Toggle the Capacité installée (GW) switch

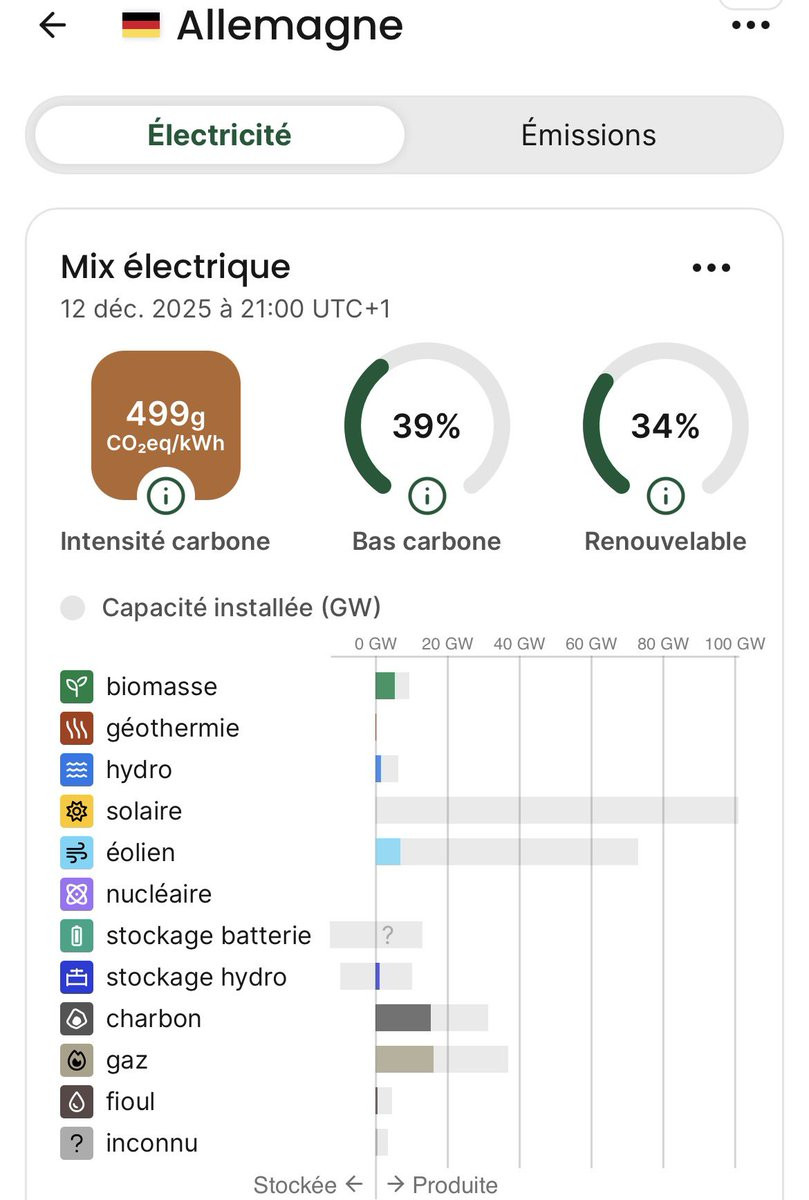tap(73, 608)
